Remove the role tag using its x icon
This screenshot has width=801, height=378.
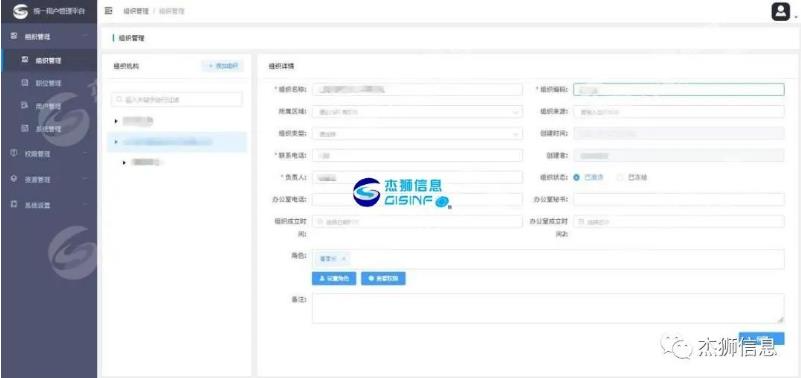[343, 259]
